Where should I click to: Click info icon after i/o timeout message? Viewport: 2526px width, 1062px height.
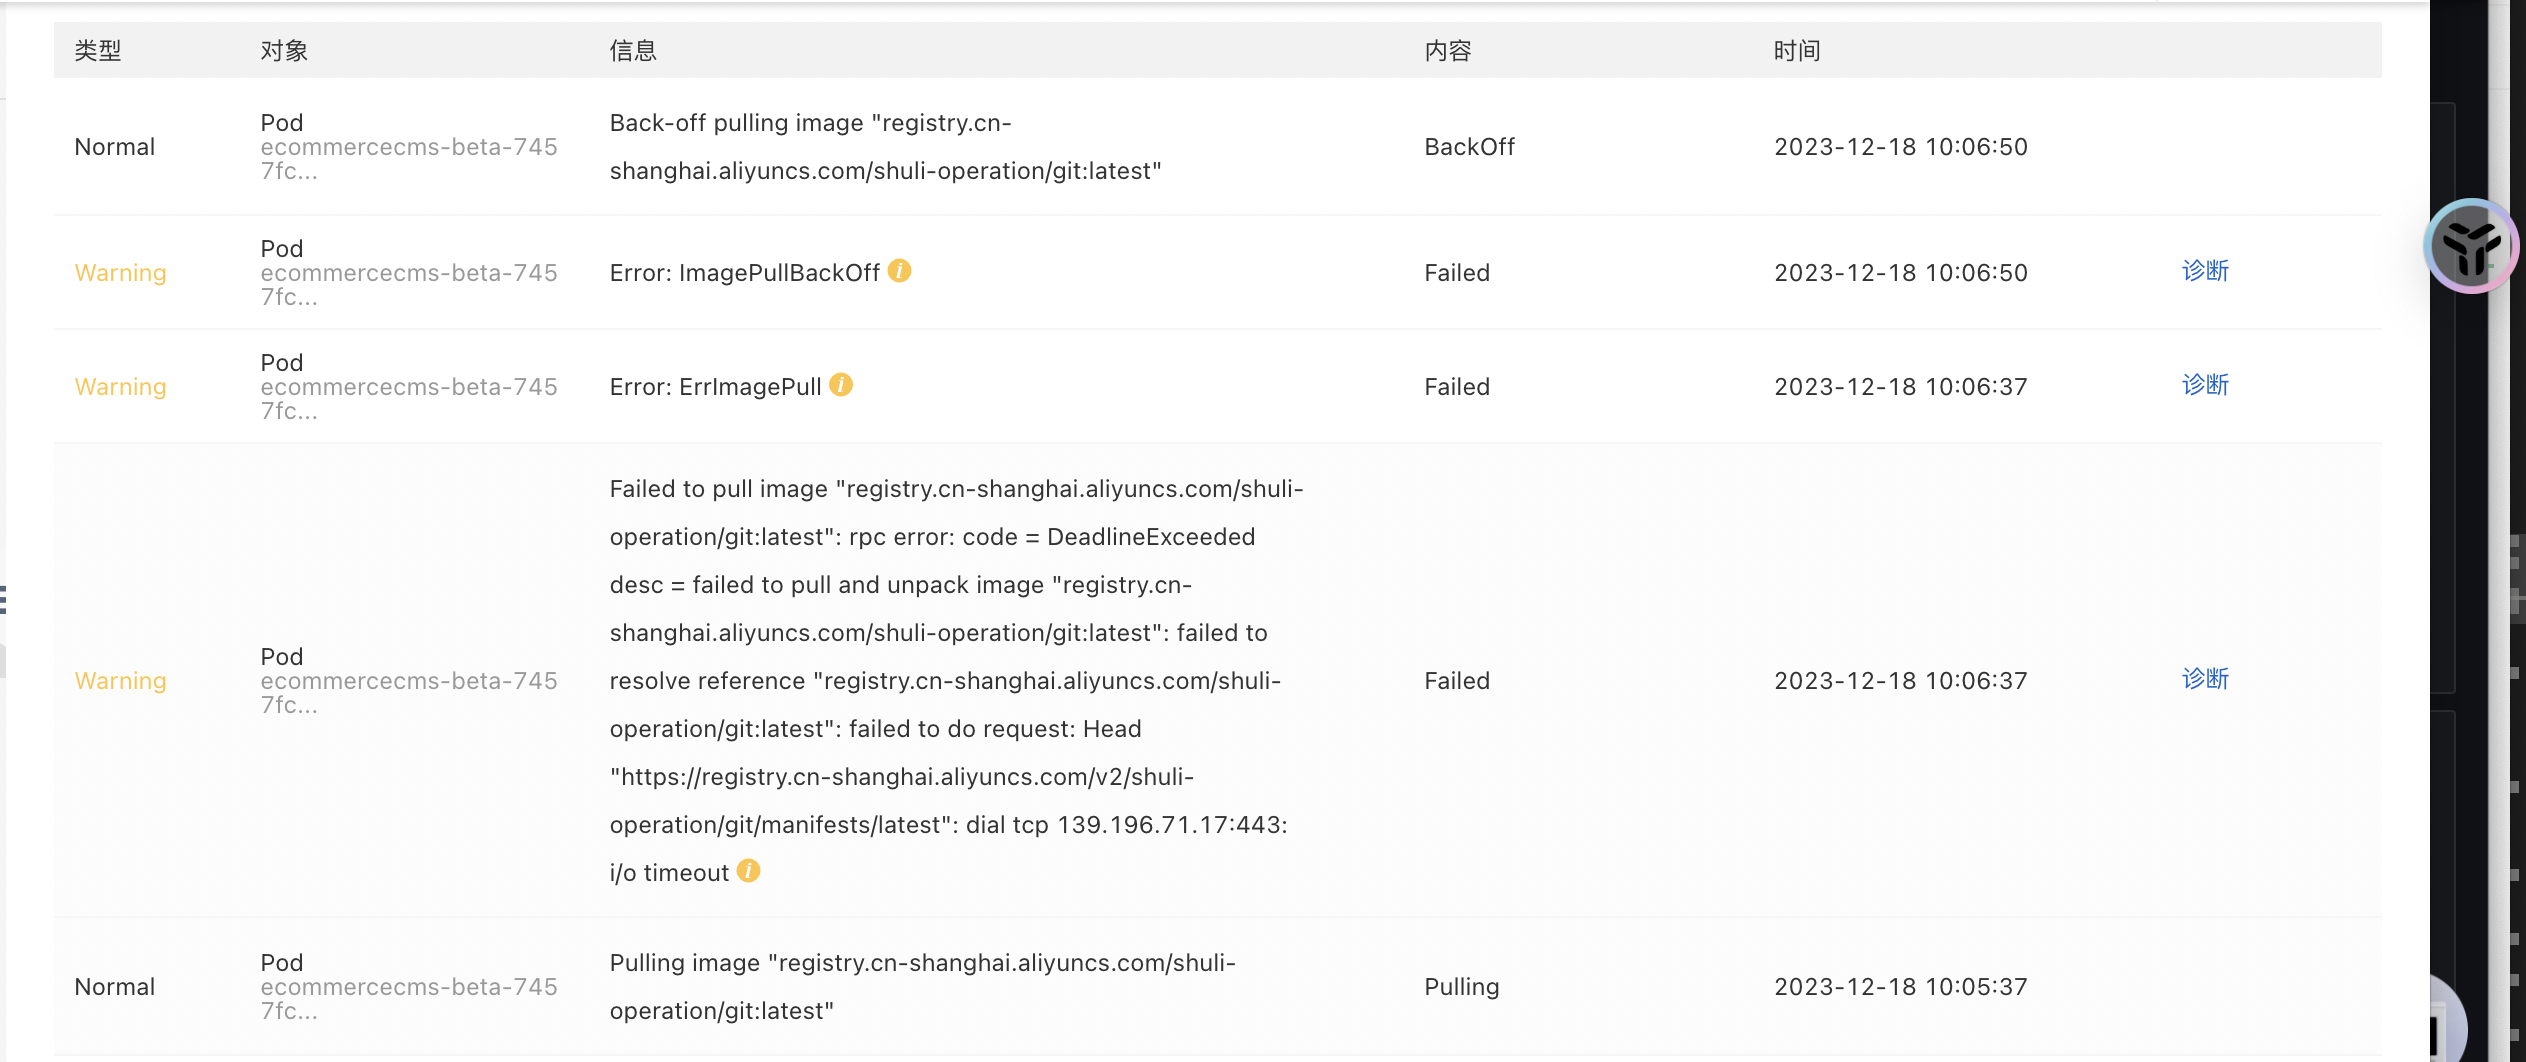tap(748, 871)
